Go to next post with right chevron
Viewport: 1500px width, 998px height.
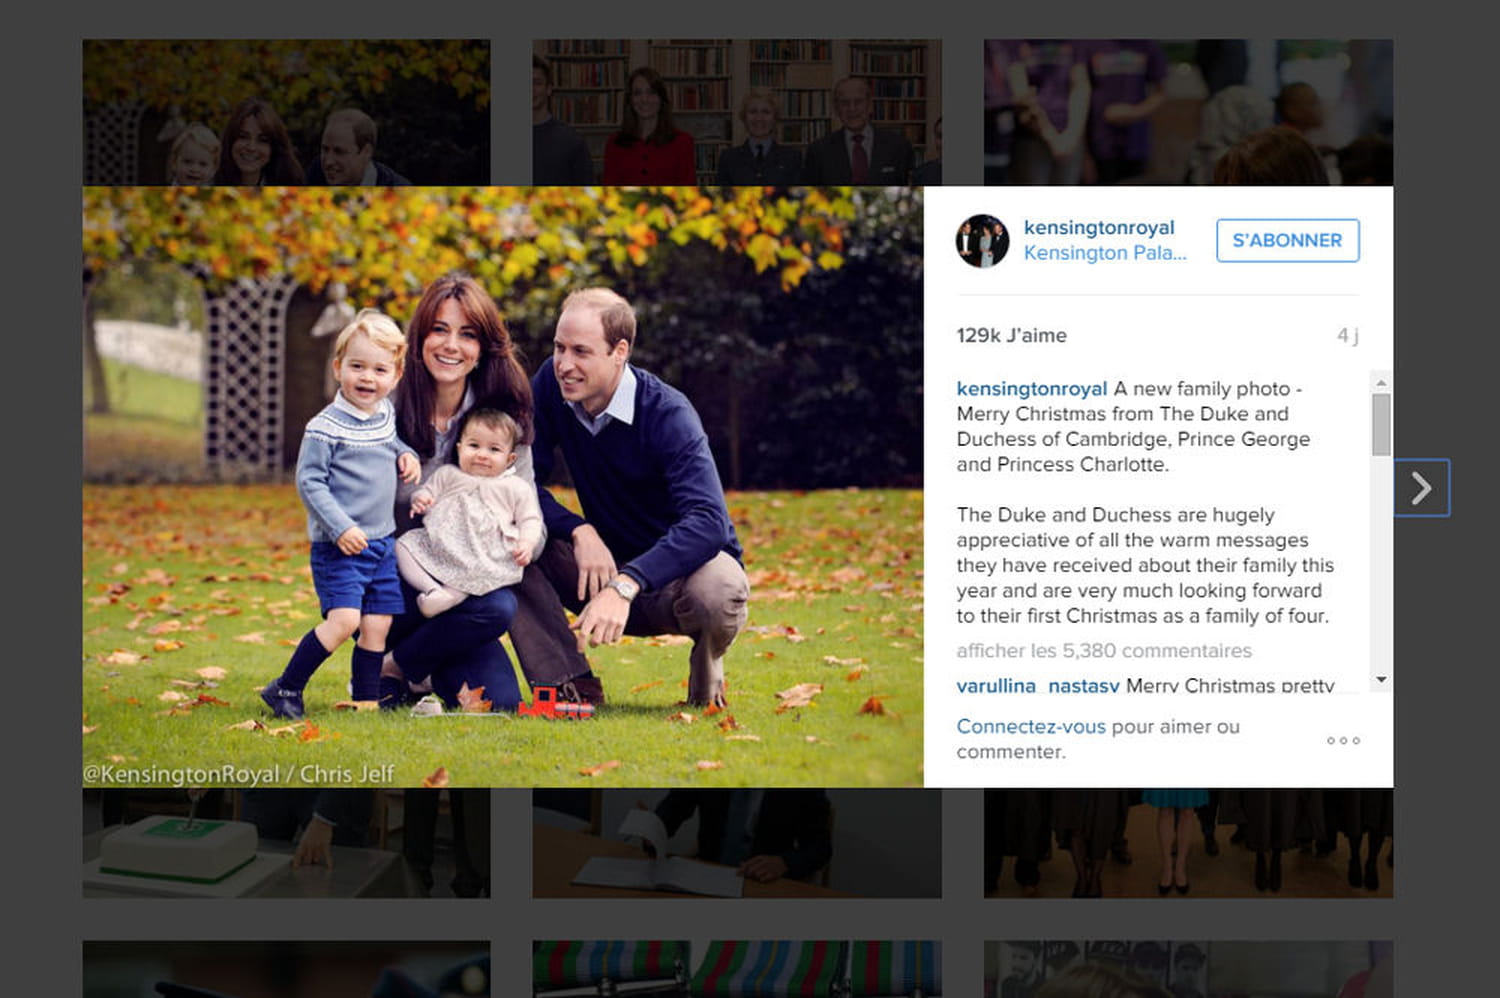click(1421, 488)
